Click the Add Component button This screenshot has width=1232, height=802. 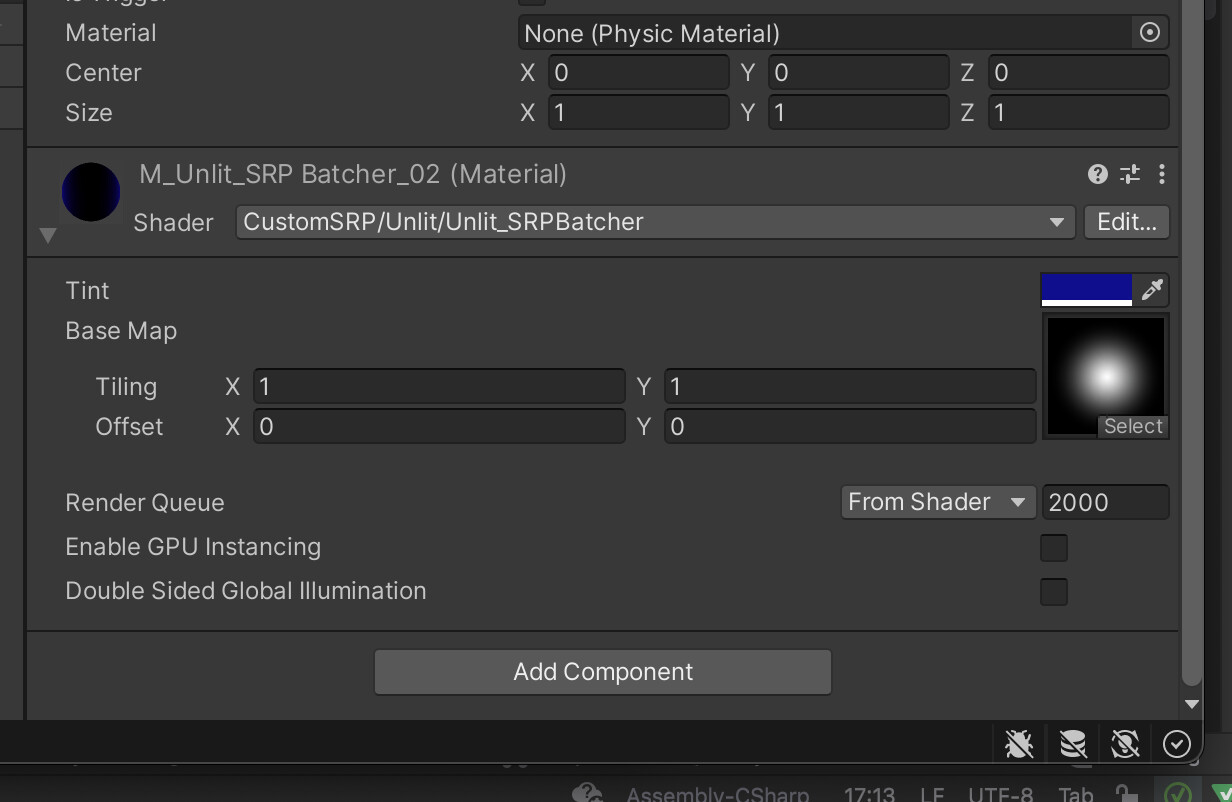pos(603,672)
